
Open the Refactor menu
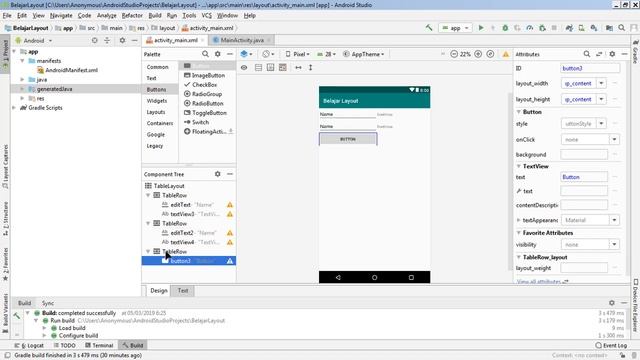(132, 16)
